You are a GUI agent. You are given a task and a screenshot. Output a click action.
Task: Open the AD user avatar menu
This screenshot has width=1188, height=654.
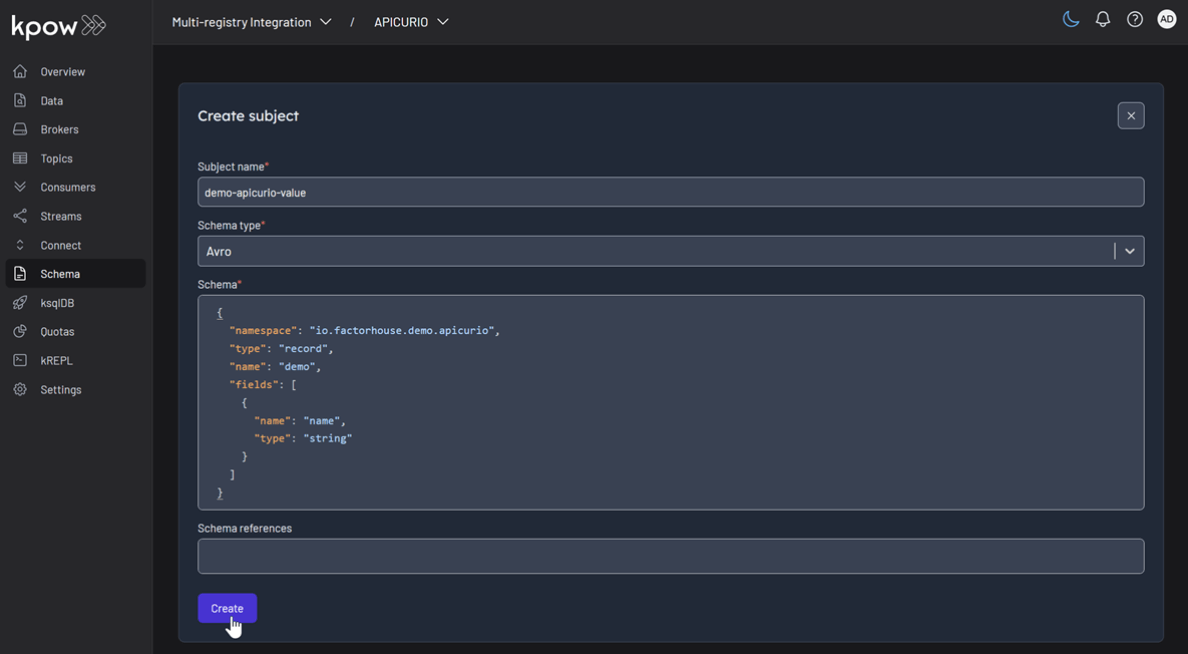(1166, 18)
